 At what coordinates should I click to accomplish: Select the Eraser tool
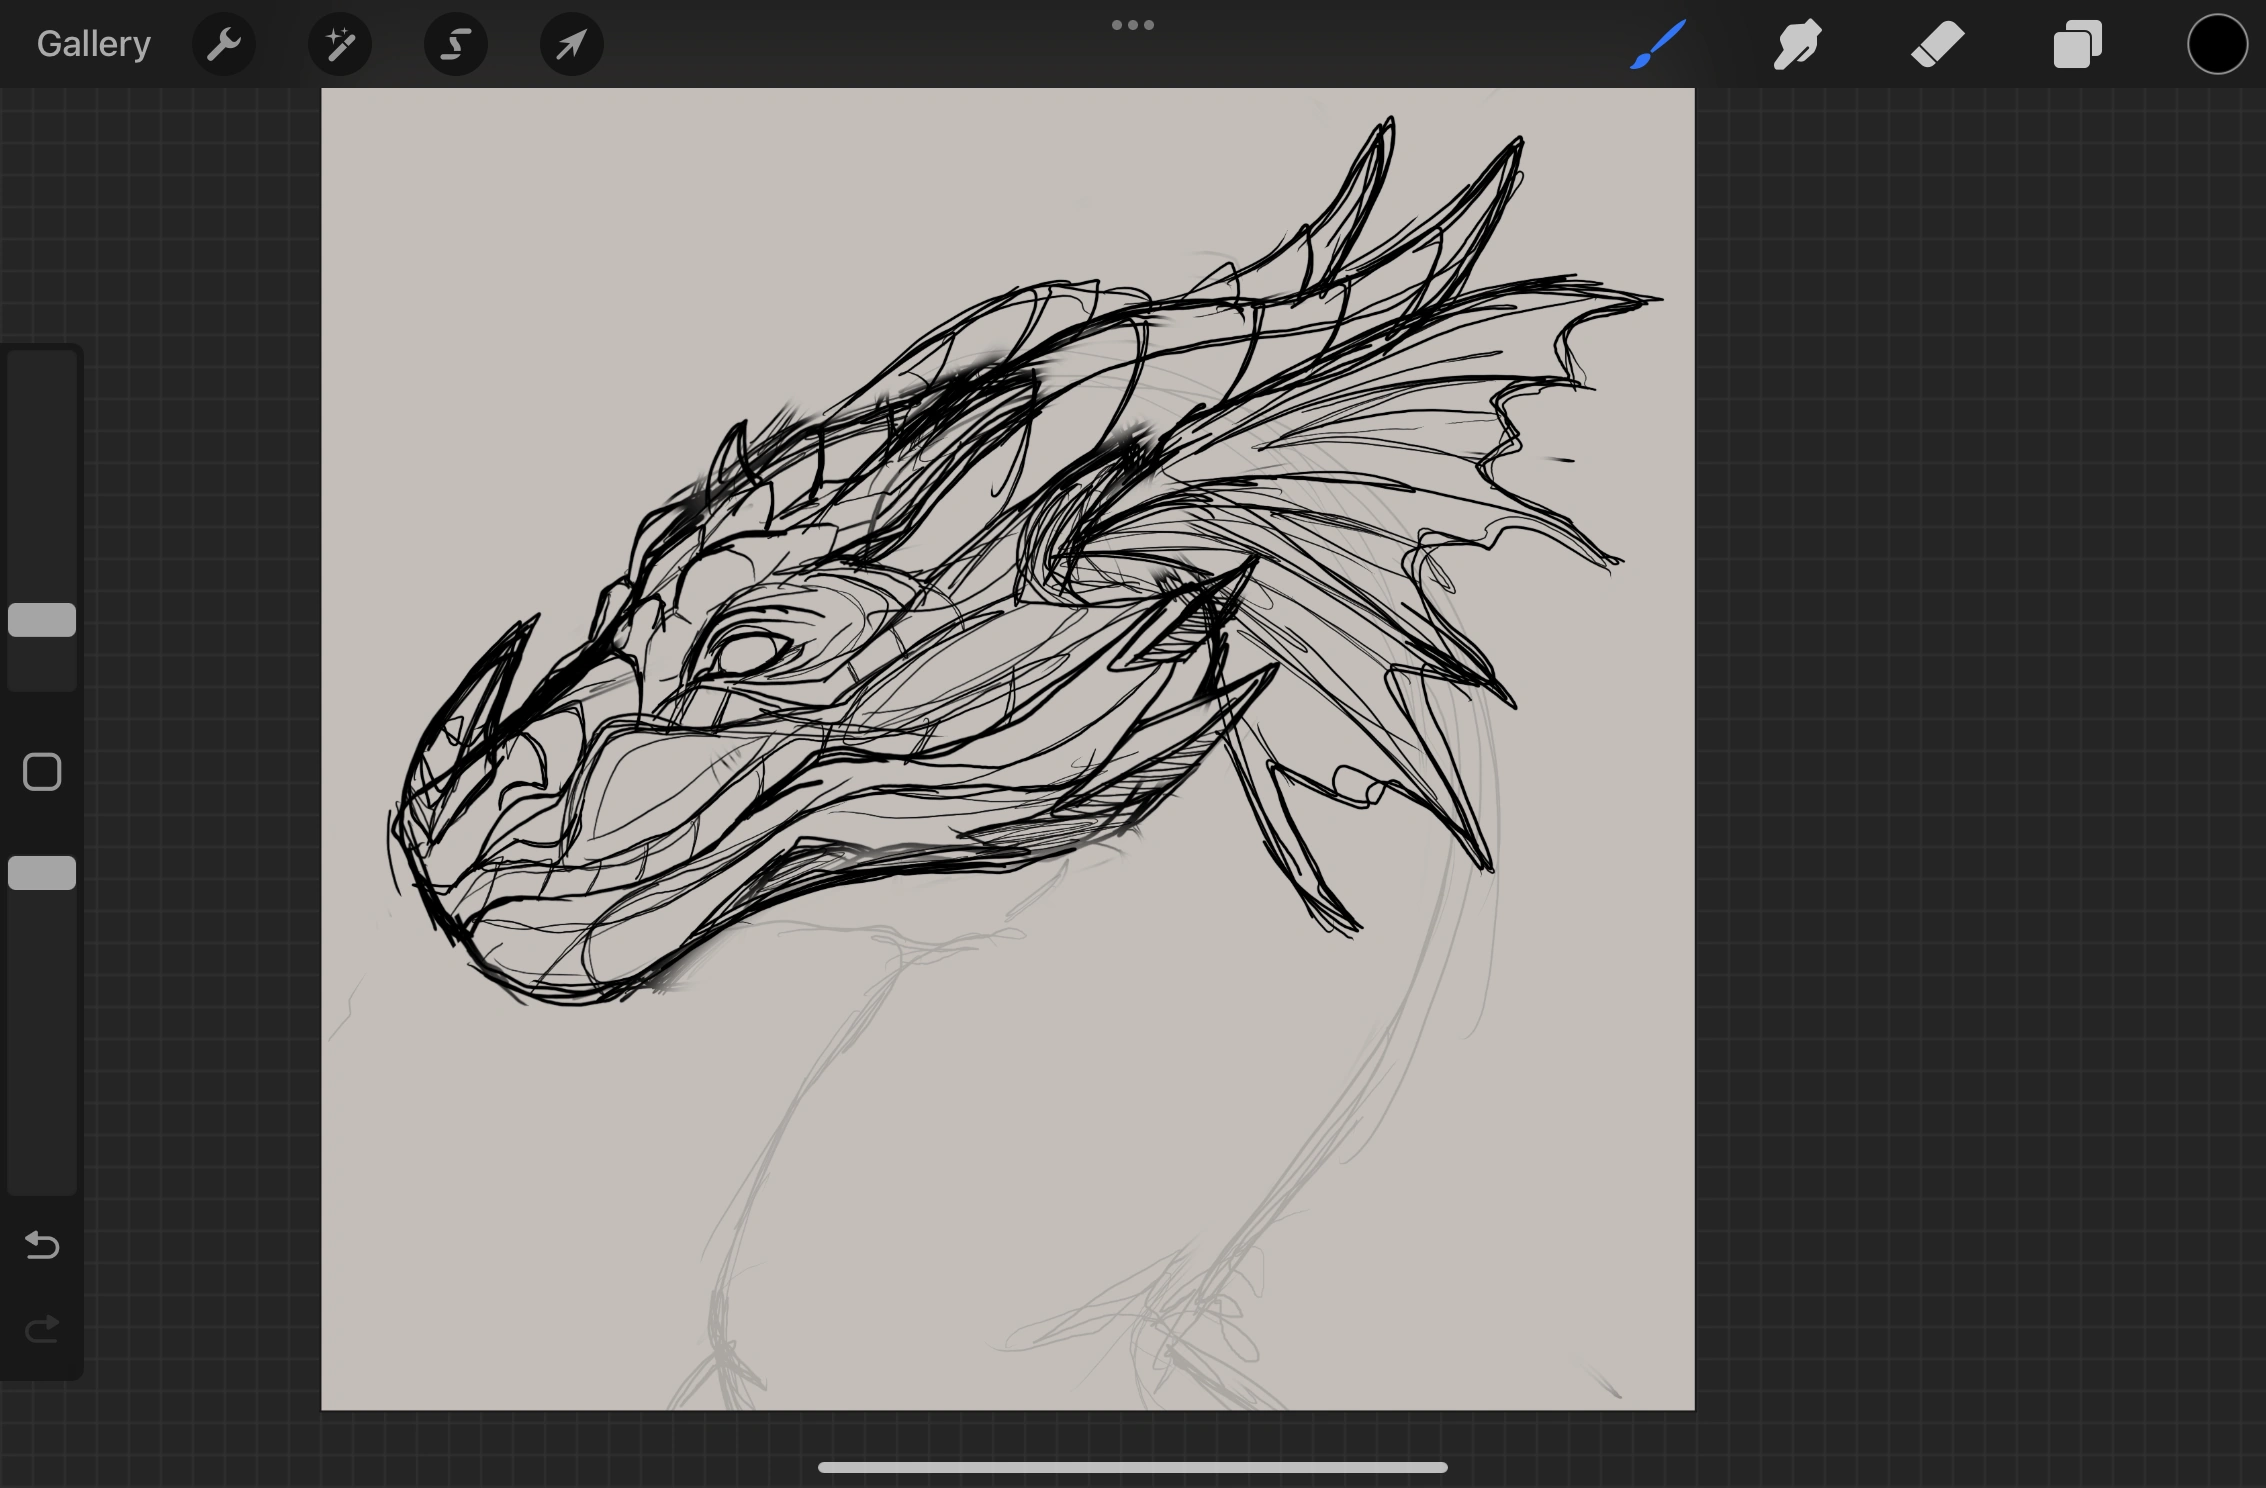pos(1936,44)
